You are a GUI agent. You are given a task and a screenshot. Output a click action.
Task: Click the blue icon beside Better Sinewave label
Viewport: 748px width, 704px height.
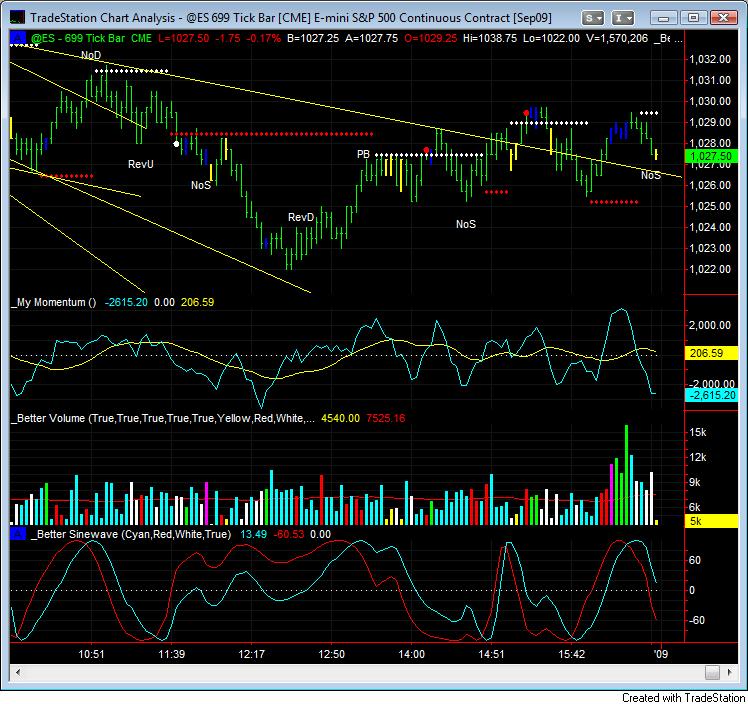point(18,534)
